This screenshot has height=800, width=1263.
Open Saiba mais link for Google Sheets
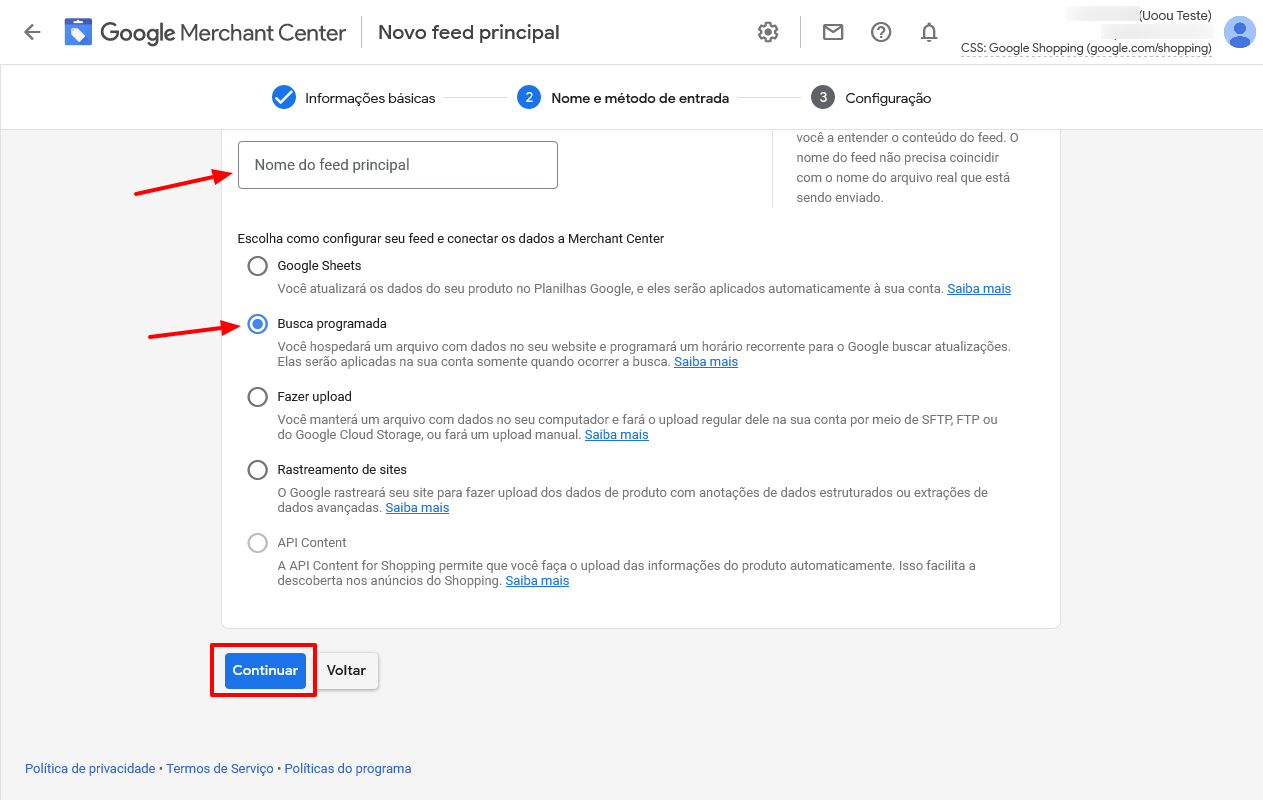tap(979, 288)
